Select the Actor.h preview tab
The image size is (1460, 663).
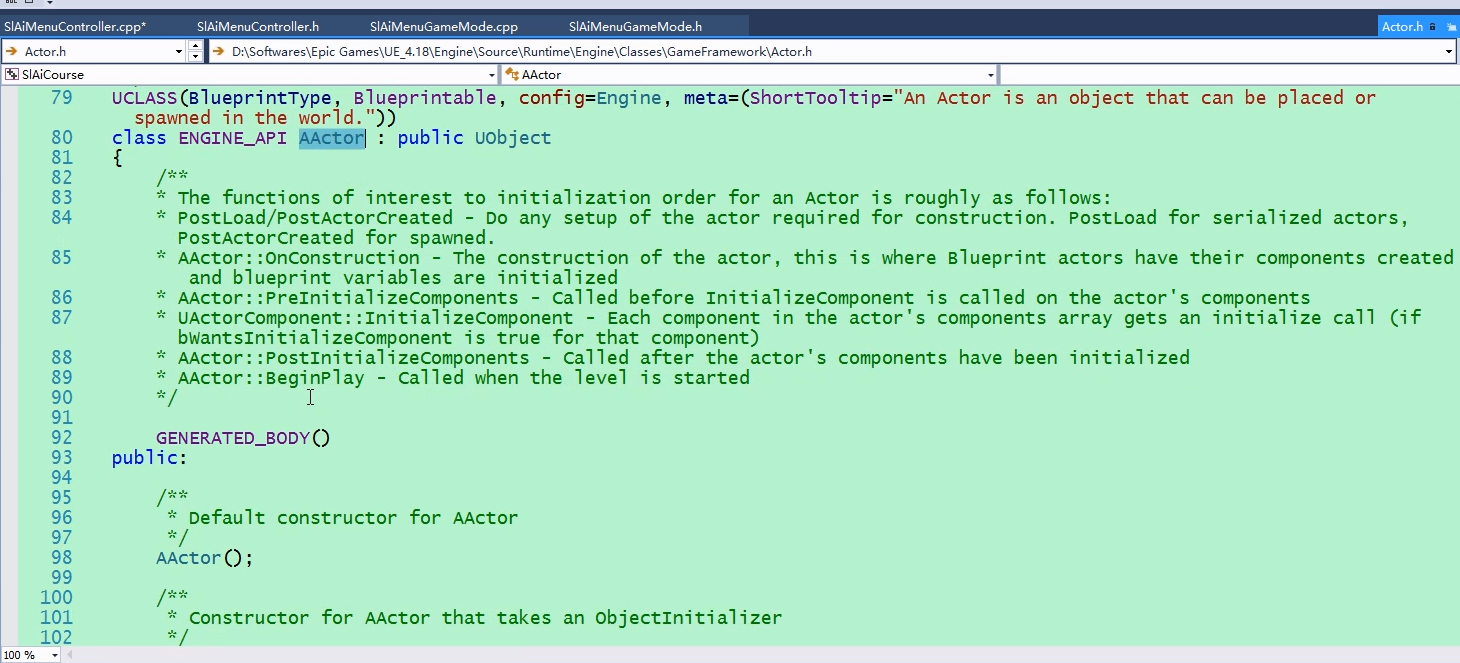[x=1401, y=27]
